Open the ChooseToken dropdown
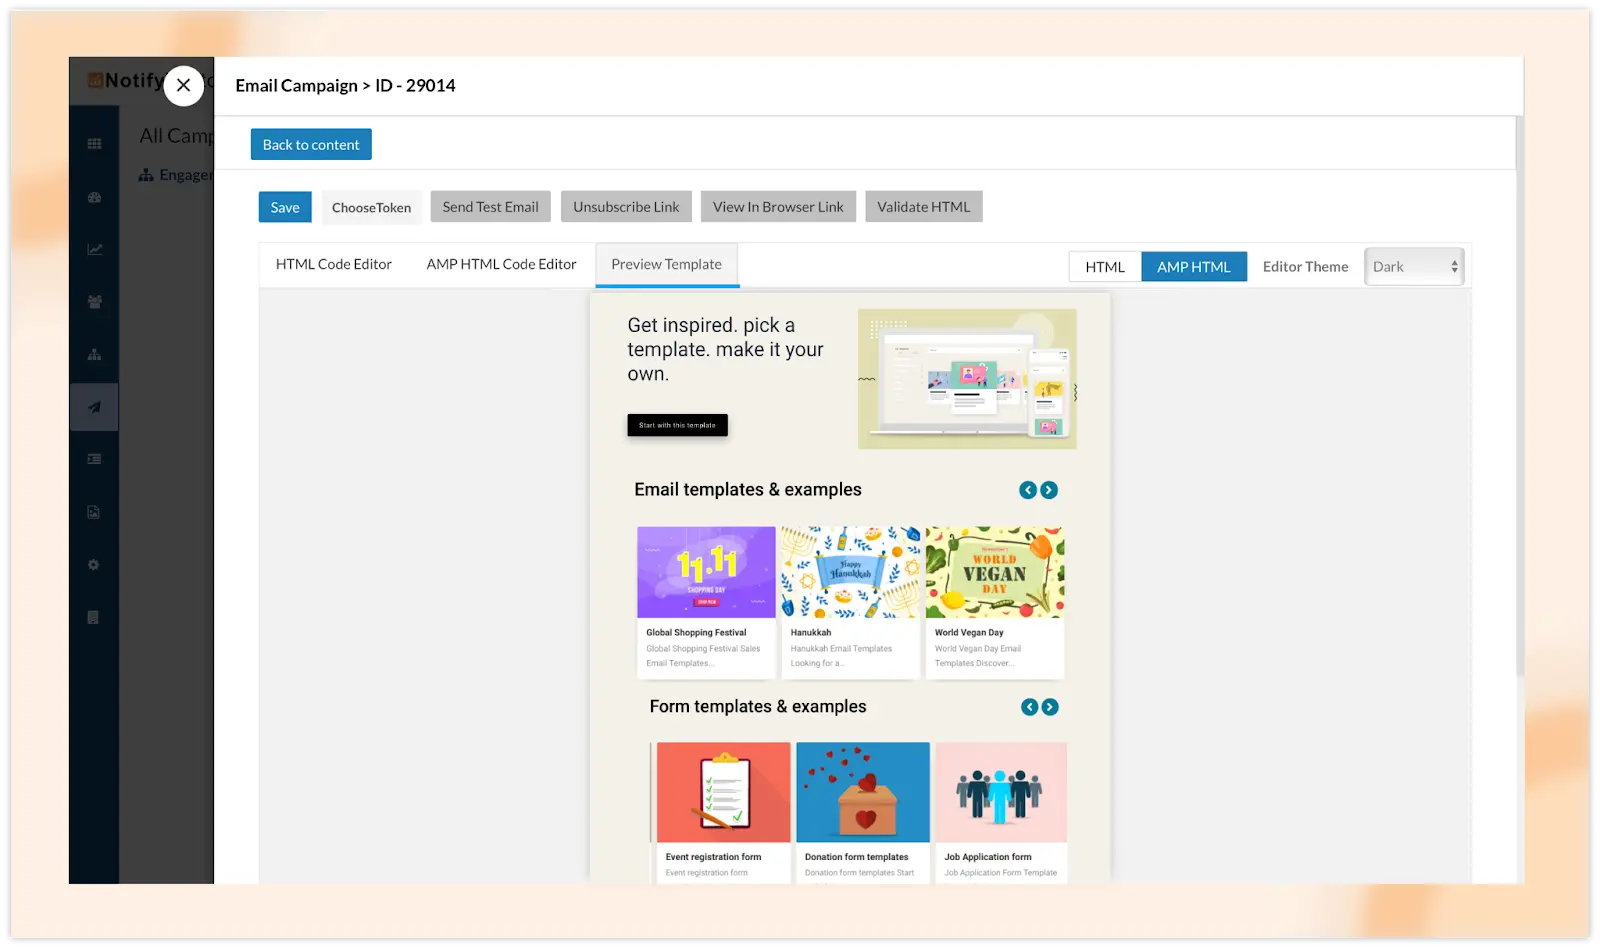 371,208
